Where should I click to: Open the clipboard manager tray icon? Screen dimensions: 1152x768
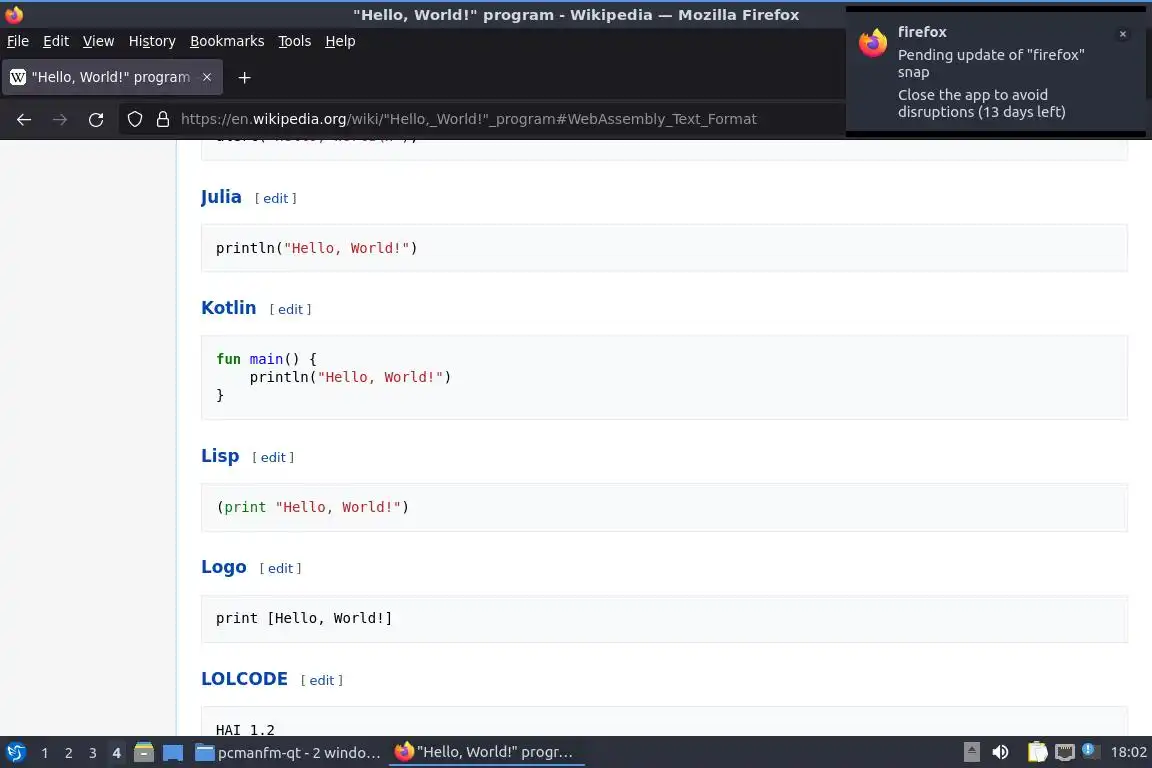click(1037, 753)
